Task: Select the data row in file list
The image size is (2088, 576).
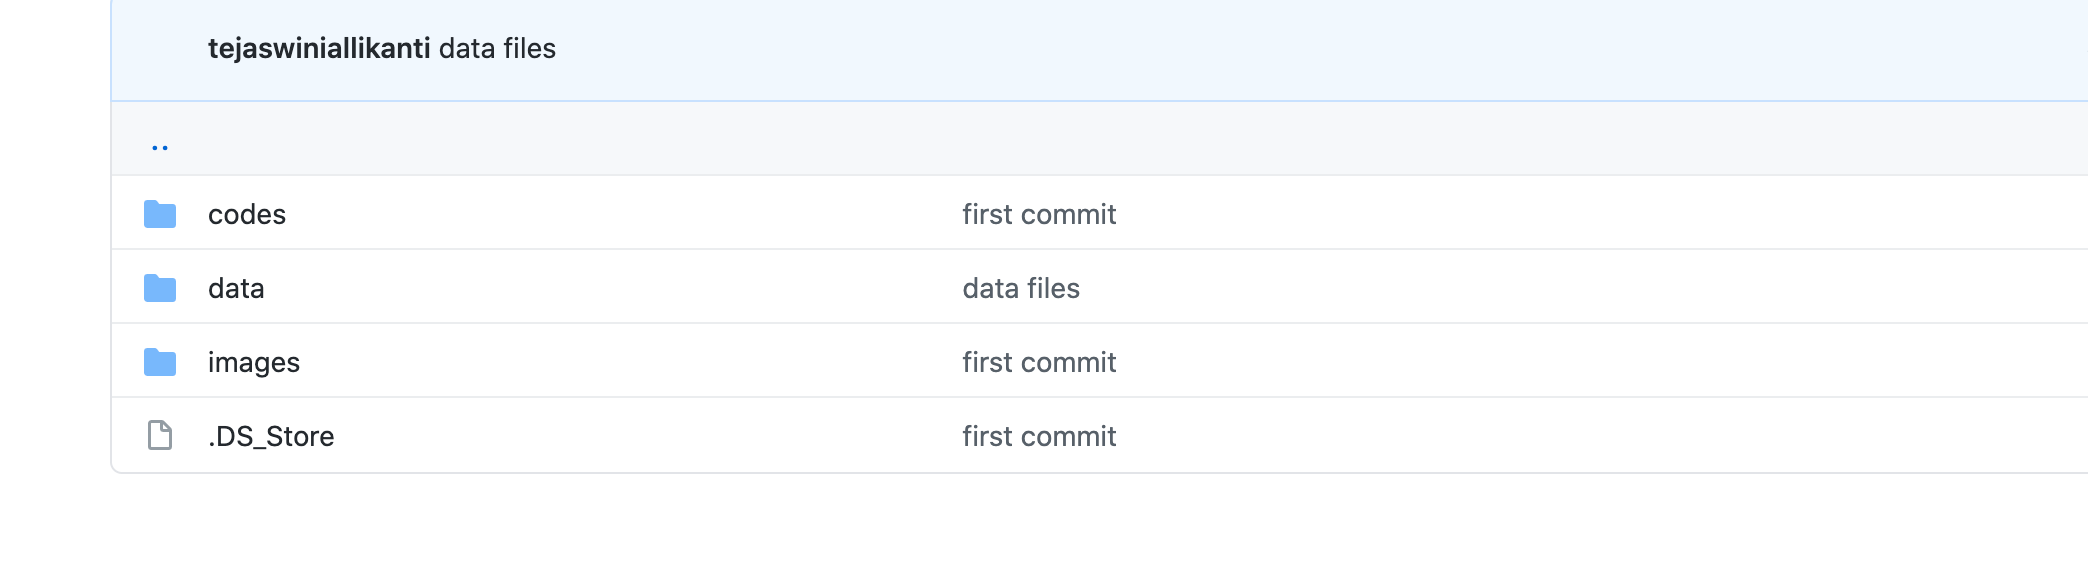Action: click(1500, 288)
